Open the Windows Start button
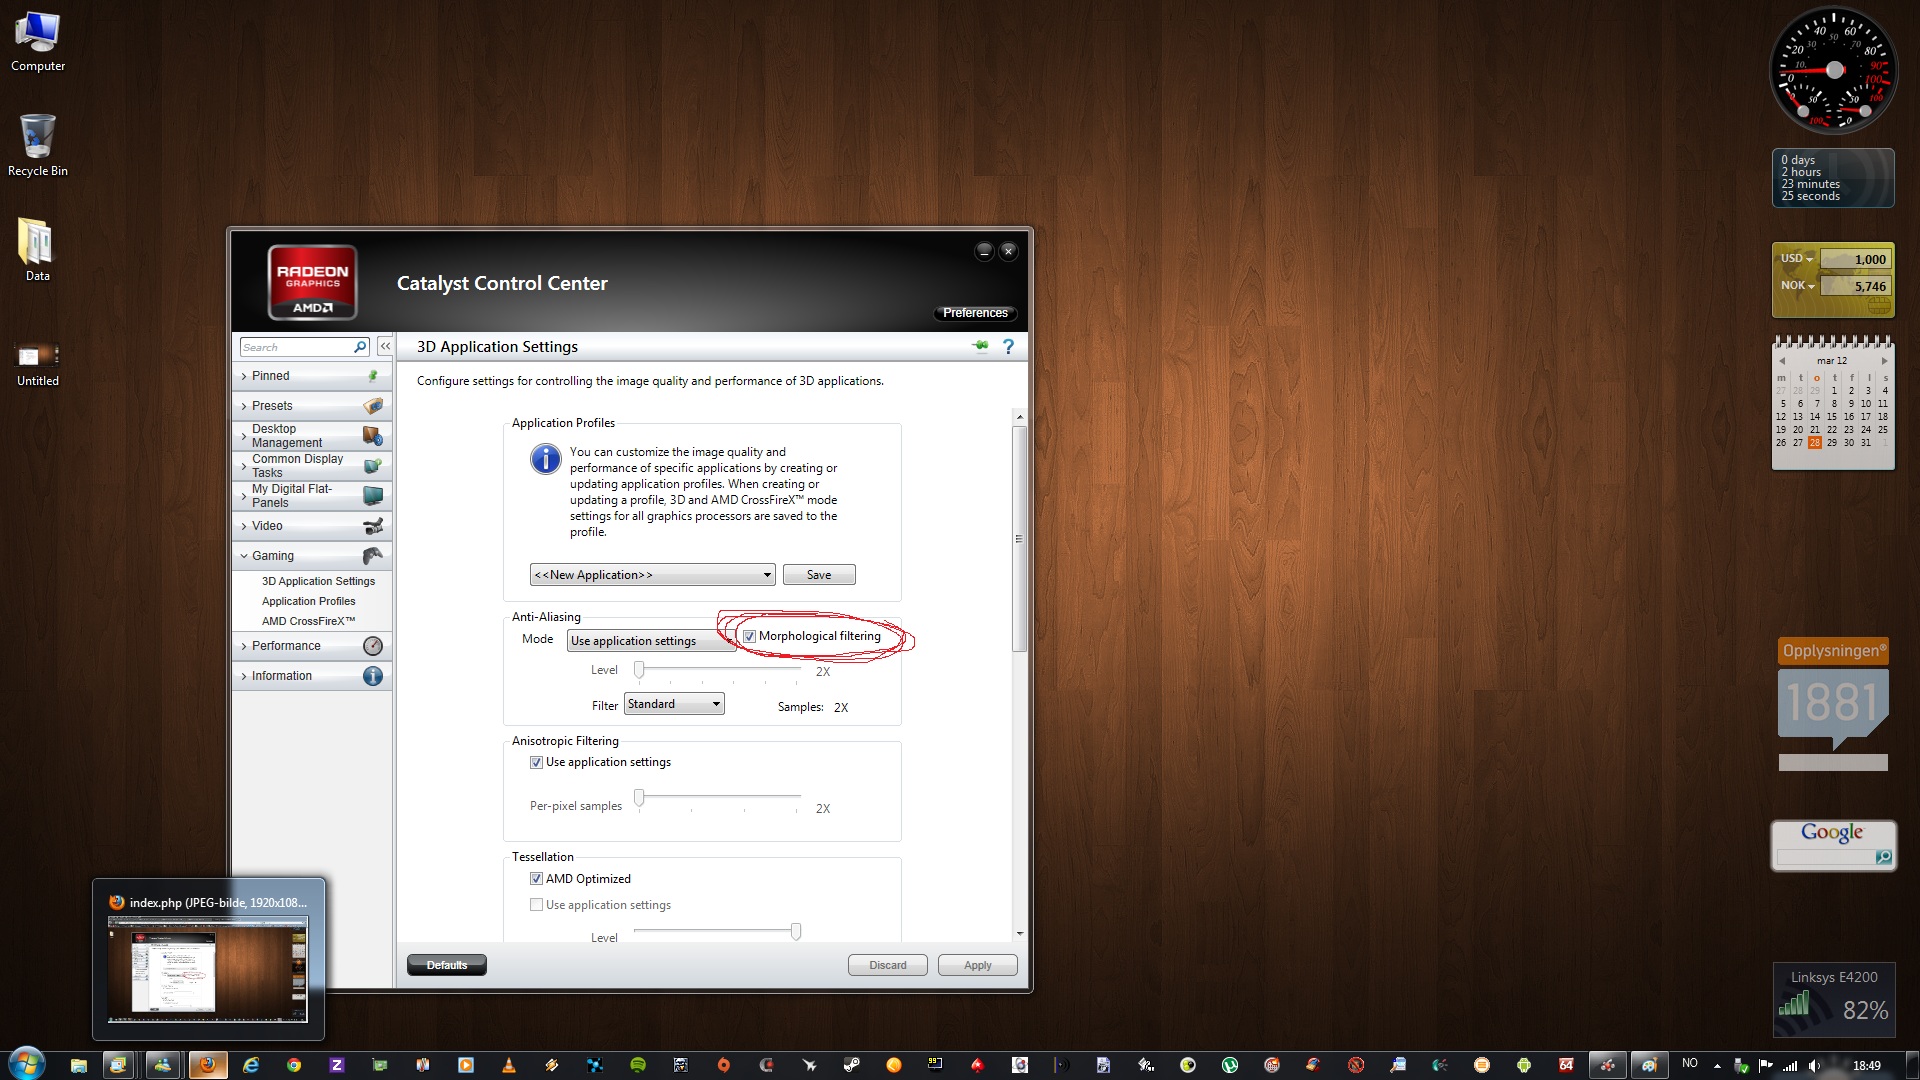The width and height of the screenshot is (1920, 1080). pyautogui.click(x=27, y=1064)
